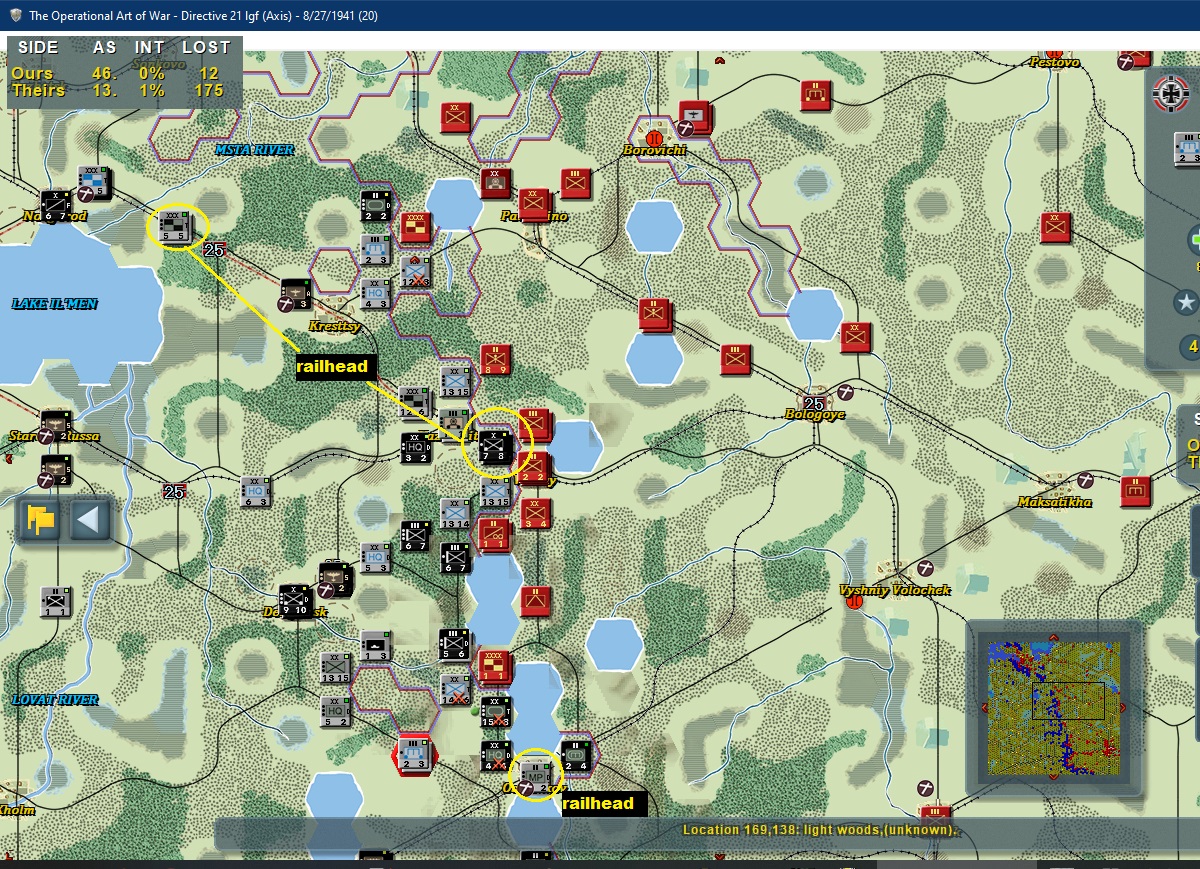Click the star icon in right panel
This screenshot has width=1200, height=869.
pyautogui.click(x=1187, y=301)
